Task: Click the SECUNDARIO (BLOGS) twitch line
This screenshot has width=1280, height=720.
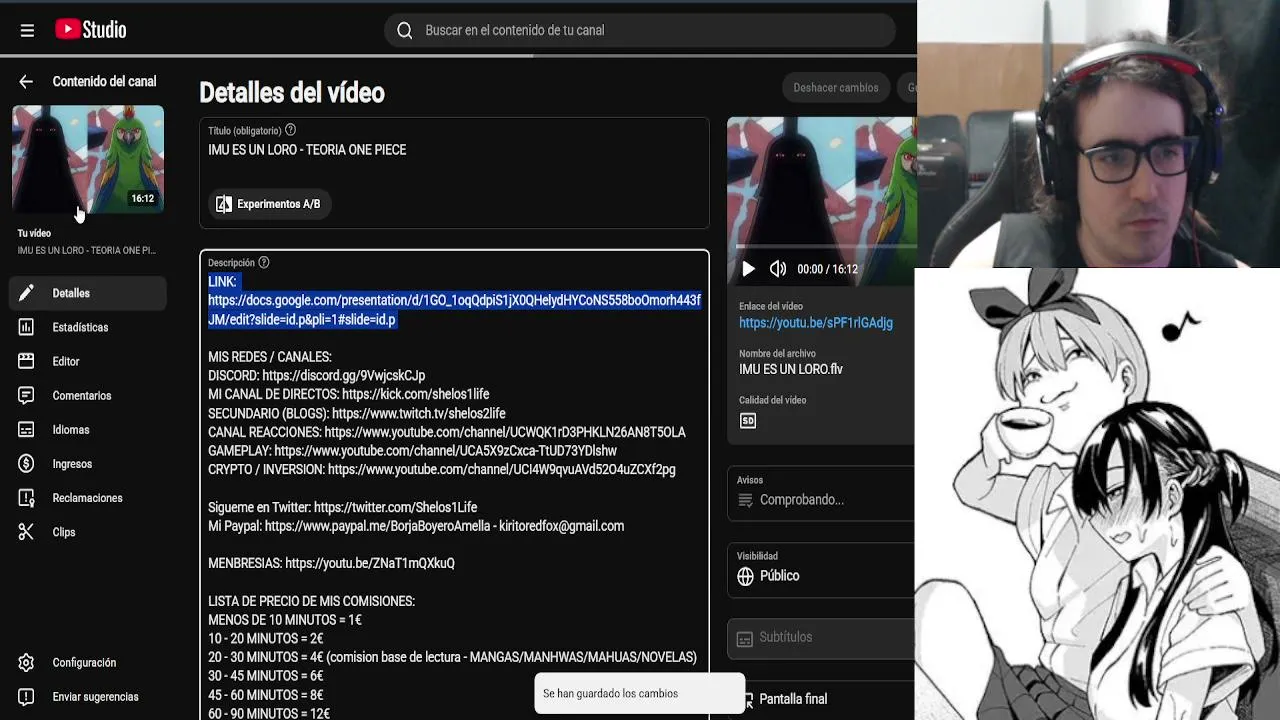Action: [x=357, y=413]
